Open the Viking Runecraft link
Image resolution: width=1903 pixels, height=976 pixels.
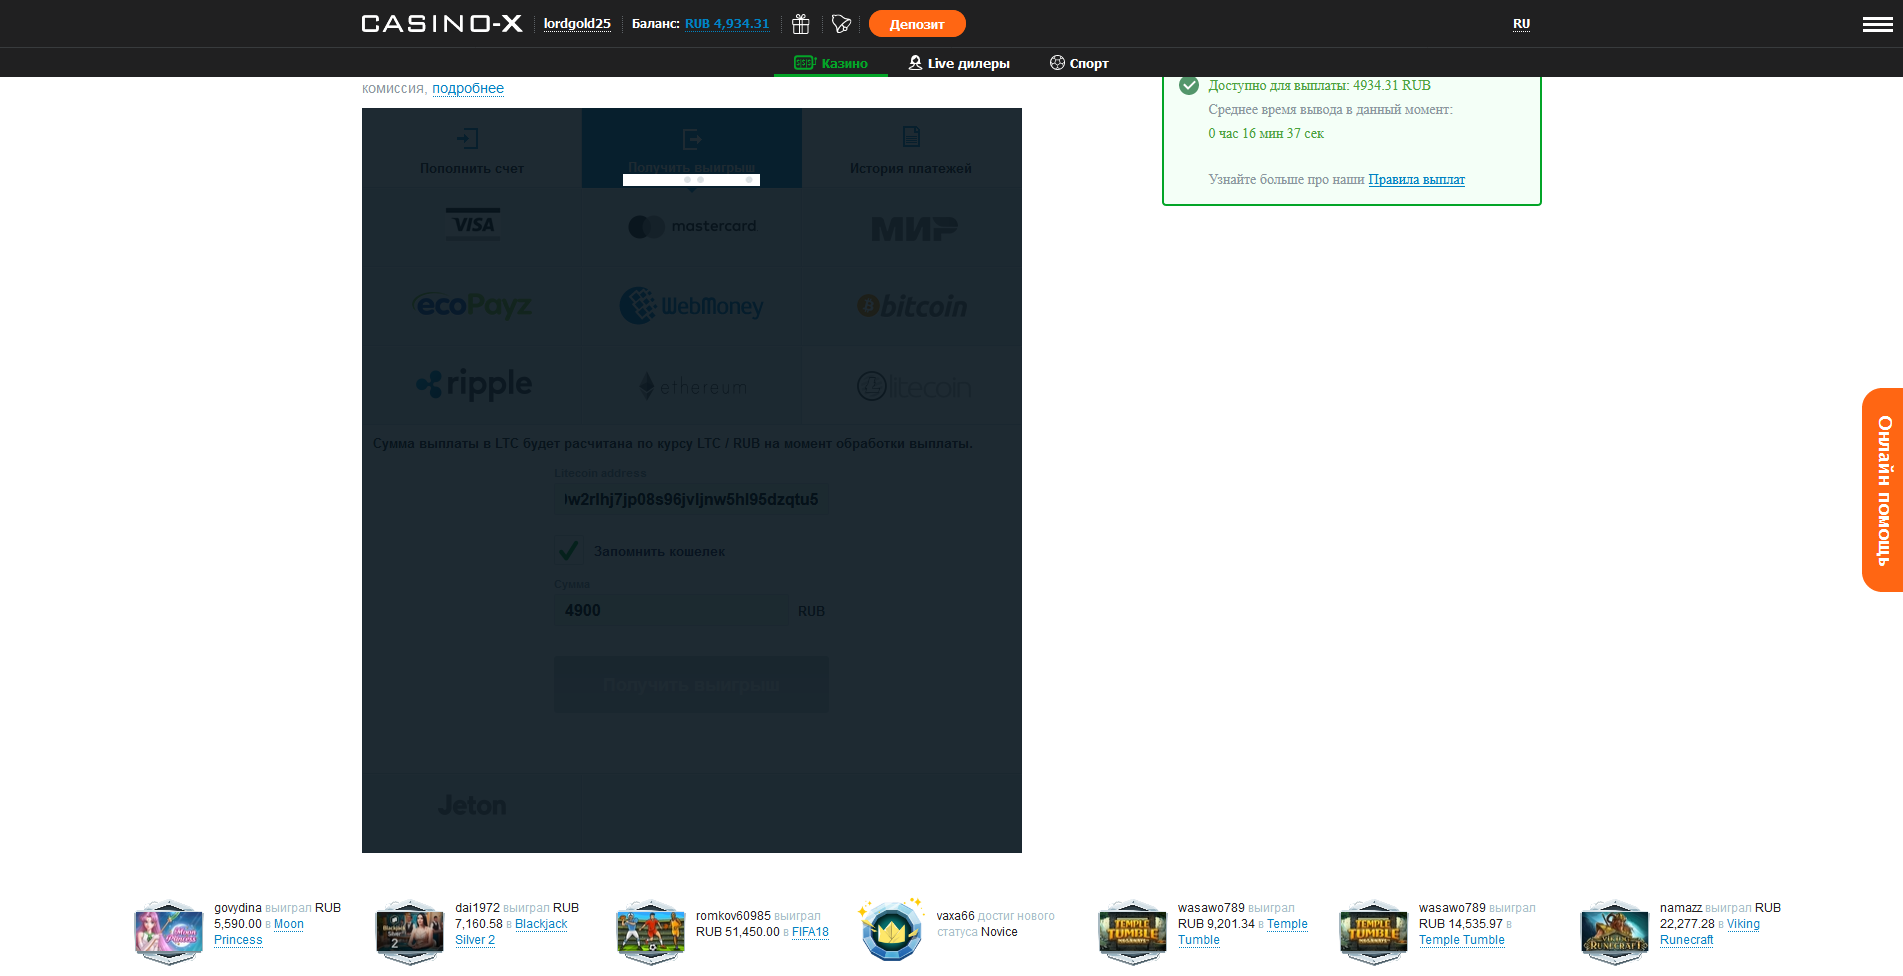pyautogui.click(x=1710, y=932)
